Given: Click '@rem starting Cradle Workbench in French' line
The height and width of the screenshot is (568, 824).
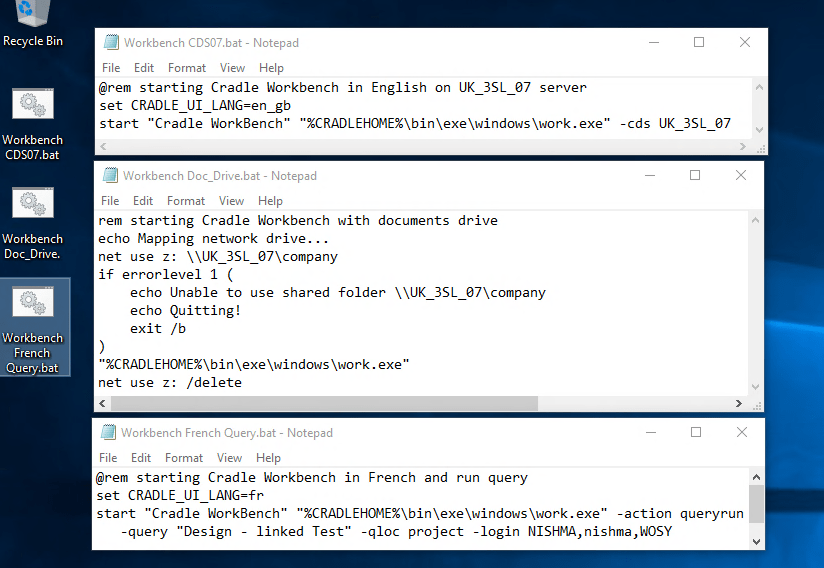Looking at the screenshot, I should click(x=312, y=478).
